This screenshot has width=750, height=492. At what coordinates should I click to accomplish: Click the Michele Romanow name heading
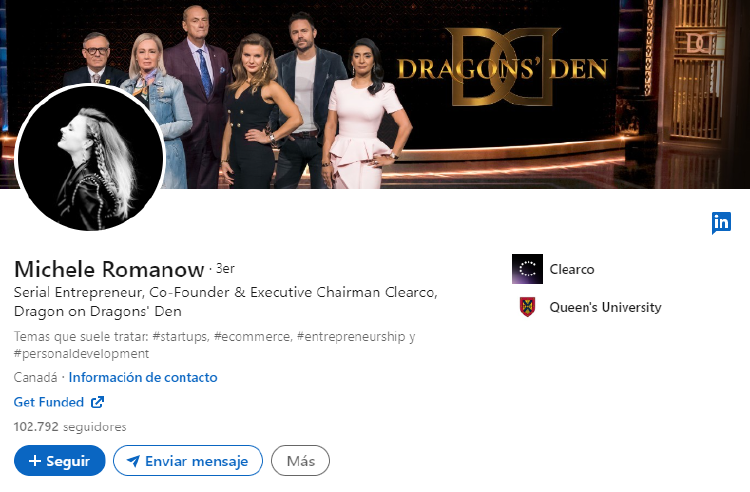(109, 269)
